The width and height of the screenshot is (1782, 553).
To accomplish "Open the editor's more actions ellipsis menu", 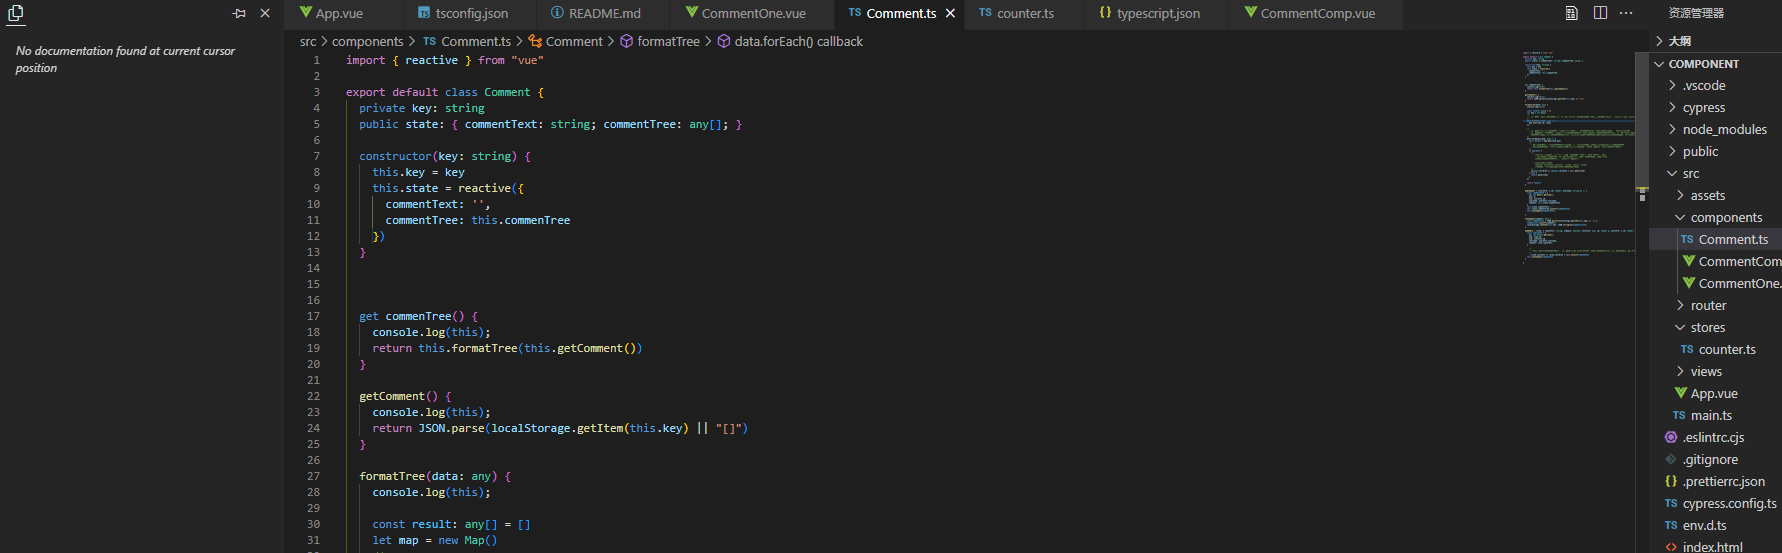I will pos(1626,13).
